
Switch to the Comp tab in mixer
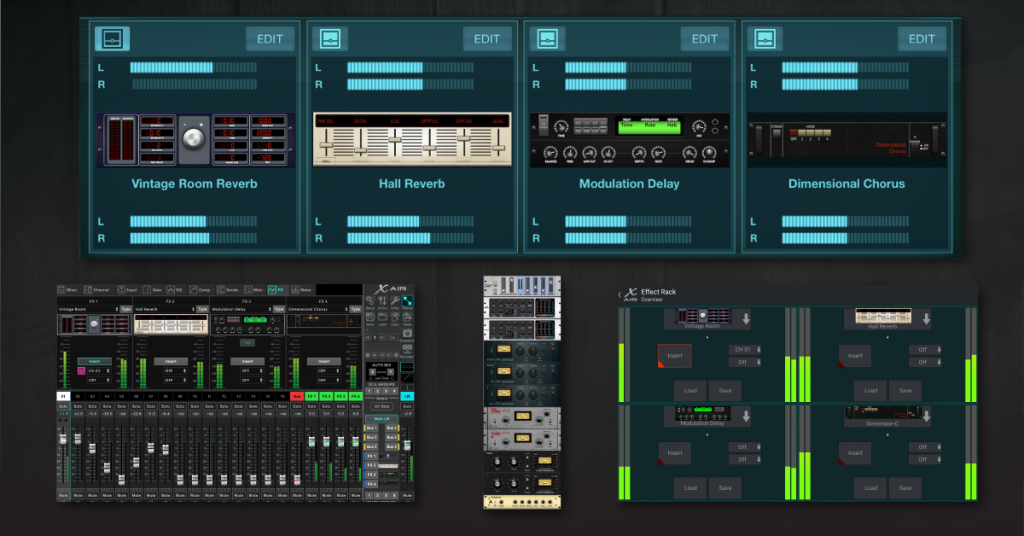pyautogui.click(x=199, y=289)
